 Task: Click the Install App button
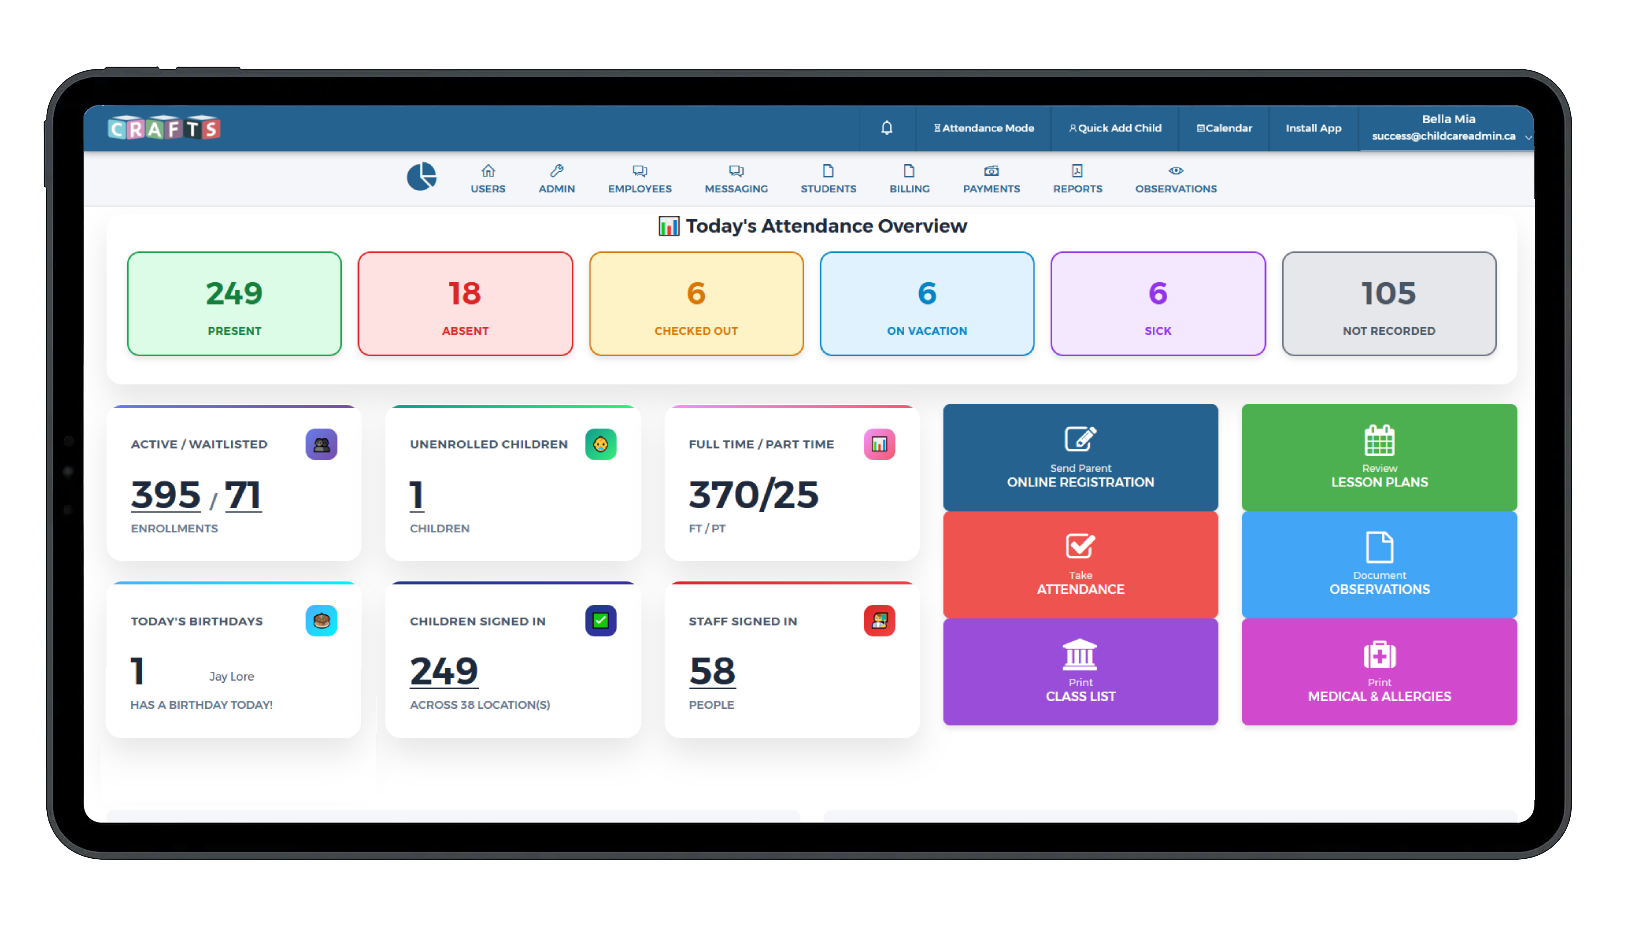(1313, 128)
